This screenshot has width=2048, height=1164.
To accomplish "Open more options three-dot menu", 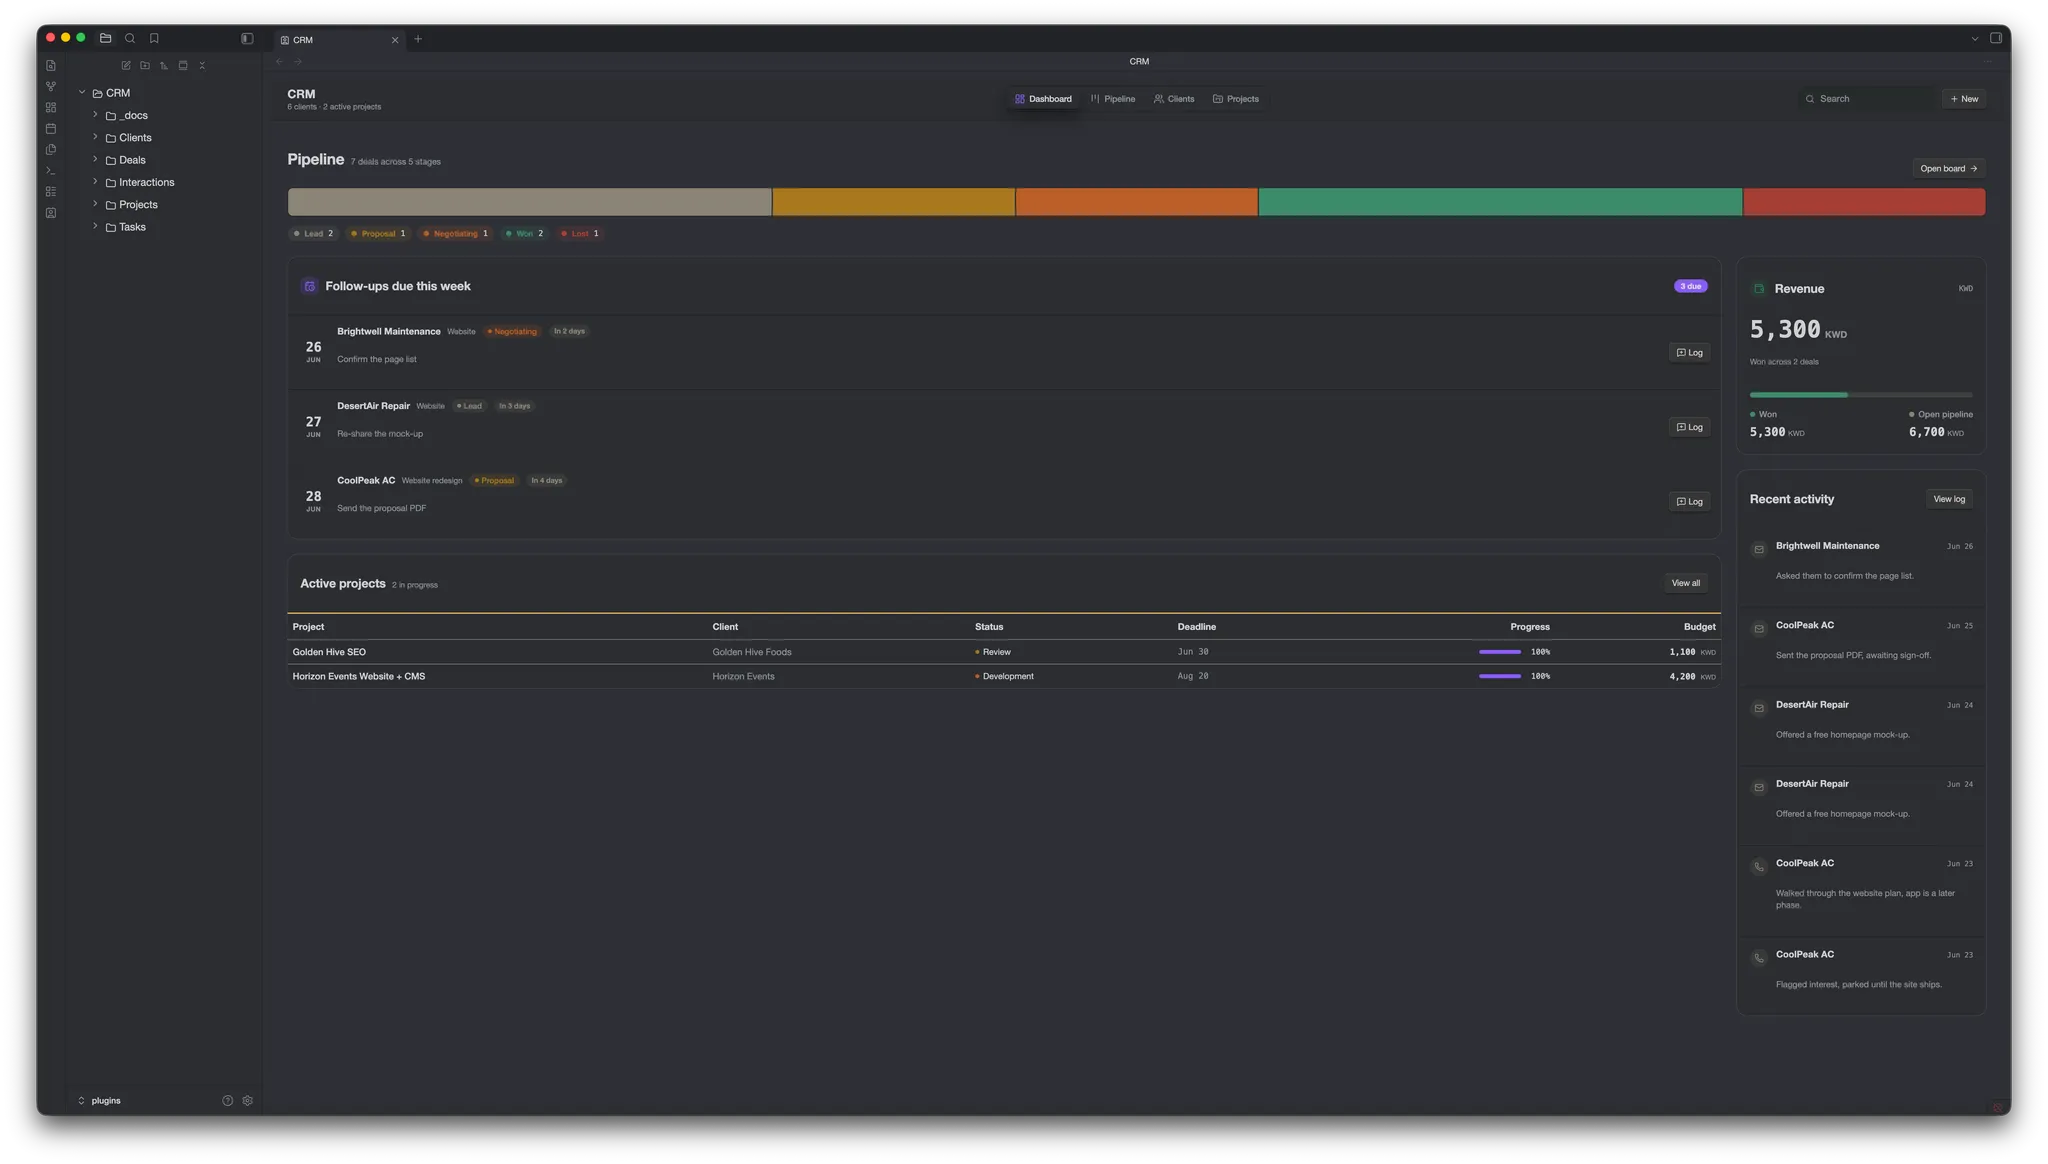I will pos(1988,61).
